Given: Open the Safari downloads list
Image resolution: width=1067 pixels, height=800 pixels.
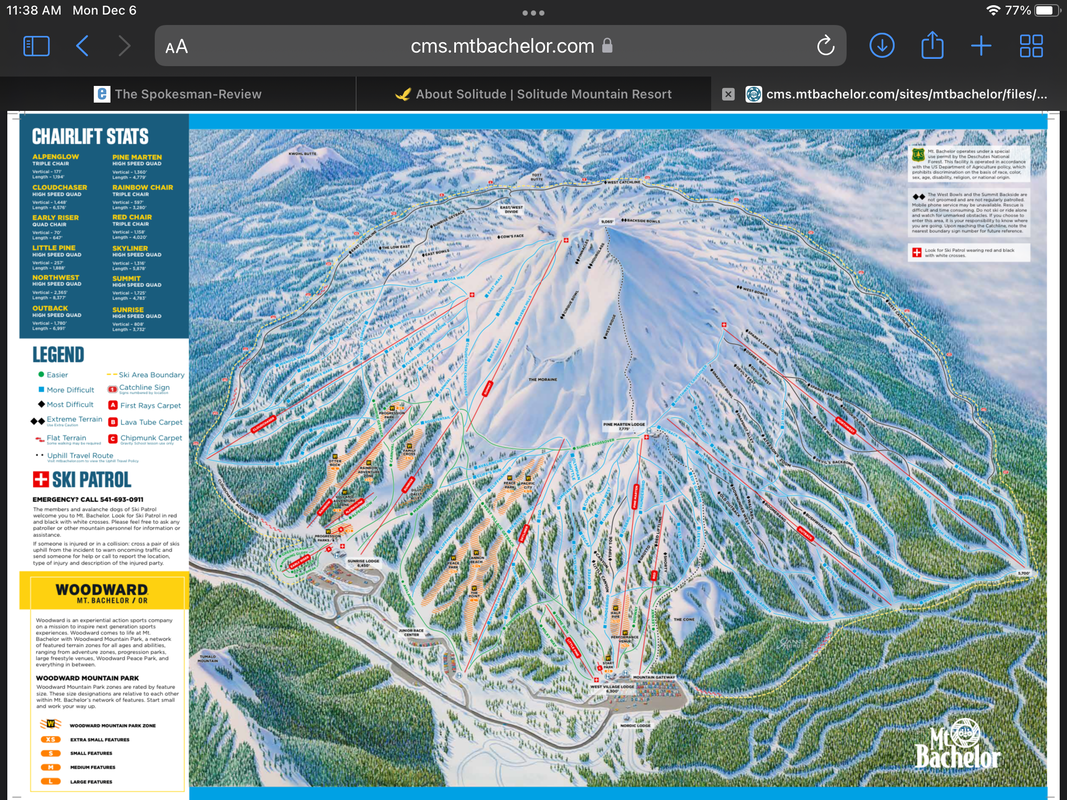Looking at the screenshot, I should tap(882, 46).
